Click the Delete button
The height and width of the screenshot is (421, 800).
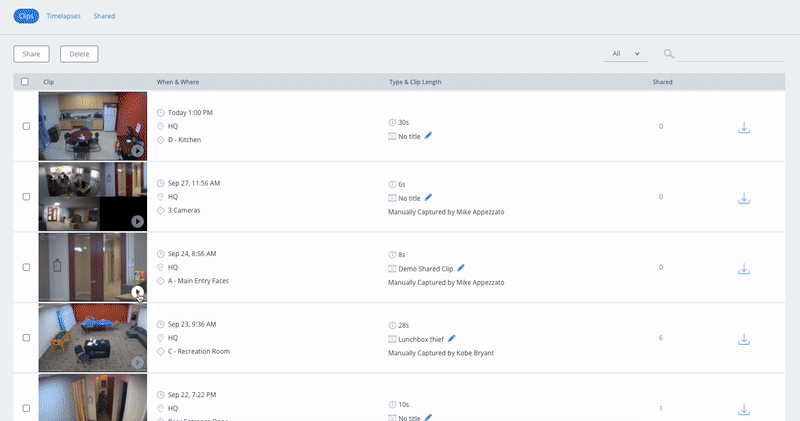point(79,54)
